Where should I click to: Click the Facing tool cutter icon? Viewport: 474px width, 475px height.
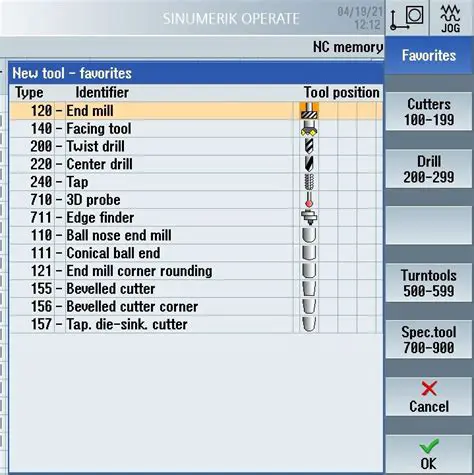coord(309,129)
